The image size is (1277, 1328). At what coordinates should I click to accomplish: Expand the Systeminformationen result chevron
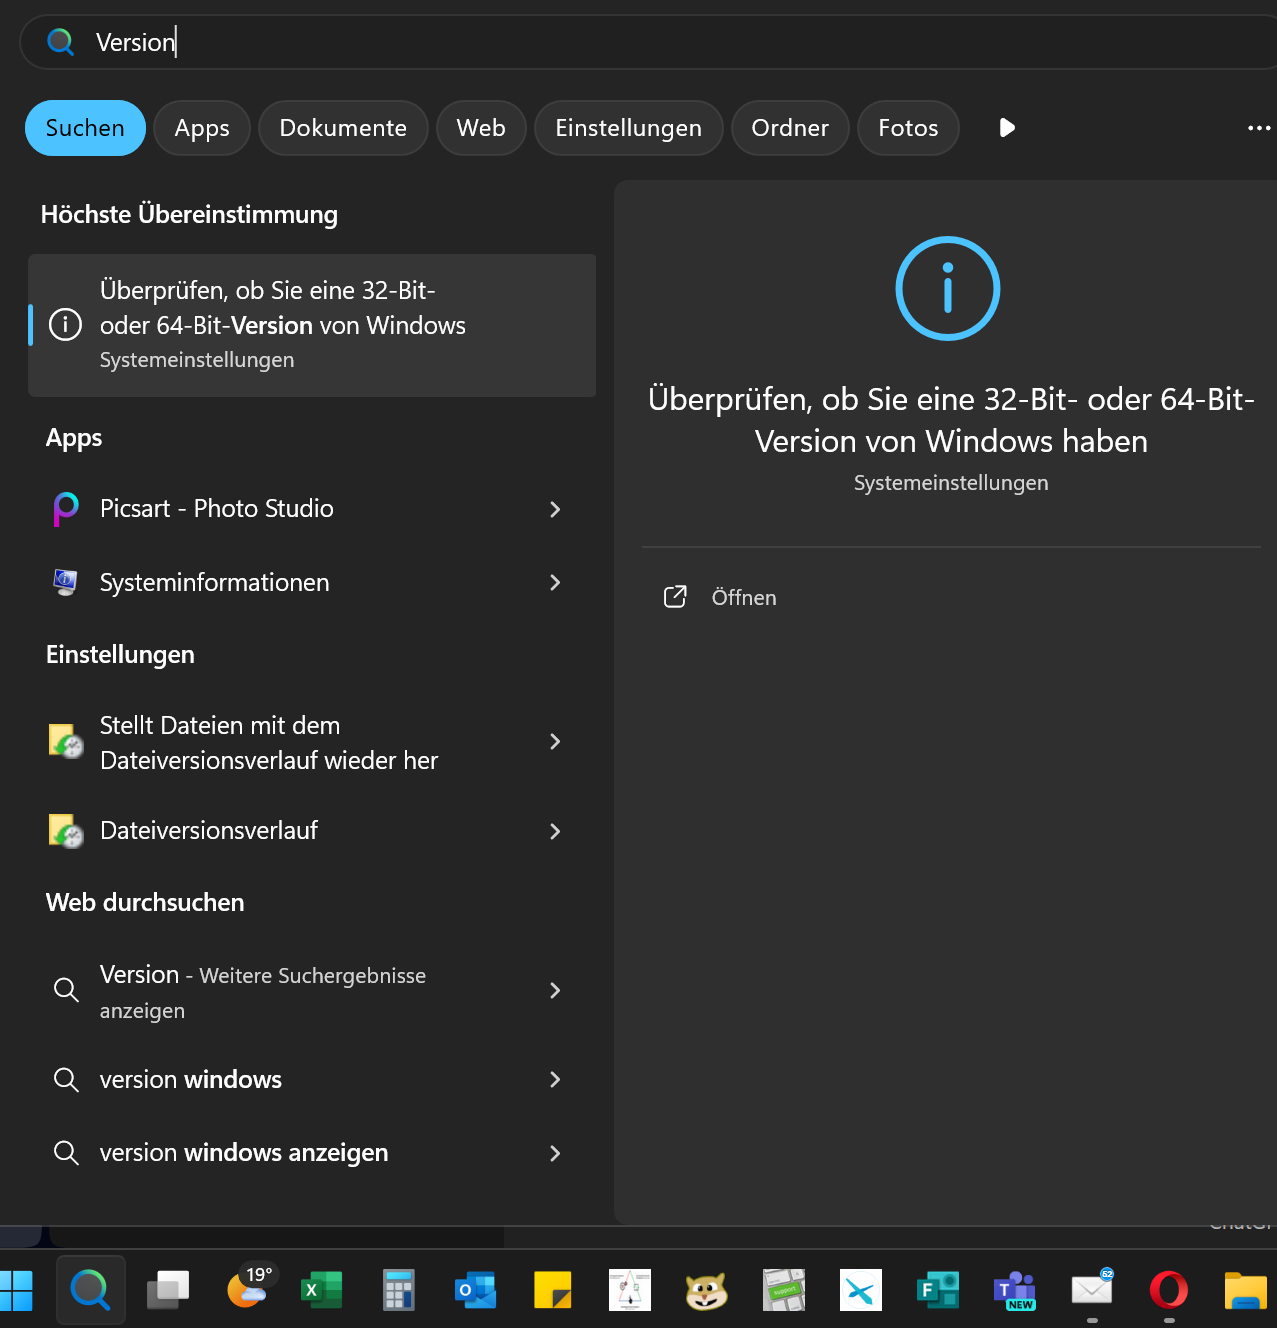pyautogui.click(x=555, y=582)
